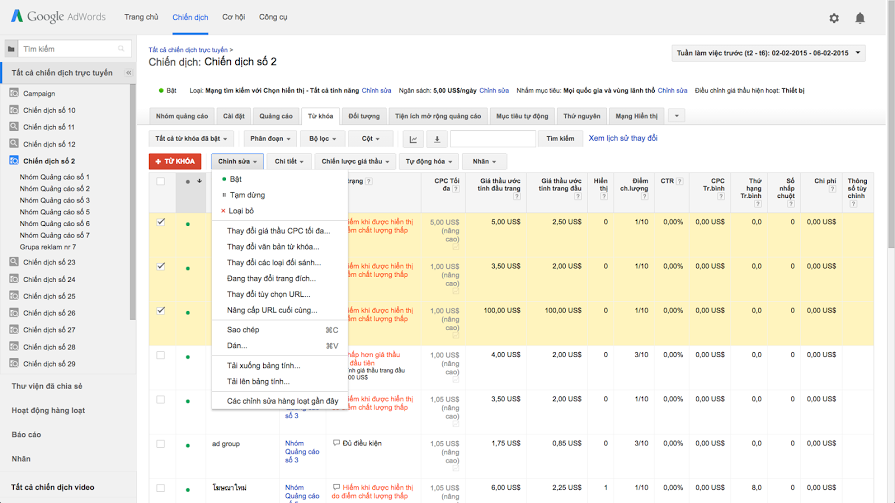Click the status column sort arrow in header
The image size is (895, 503).
coord(199,182)
